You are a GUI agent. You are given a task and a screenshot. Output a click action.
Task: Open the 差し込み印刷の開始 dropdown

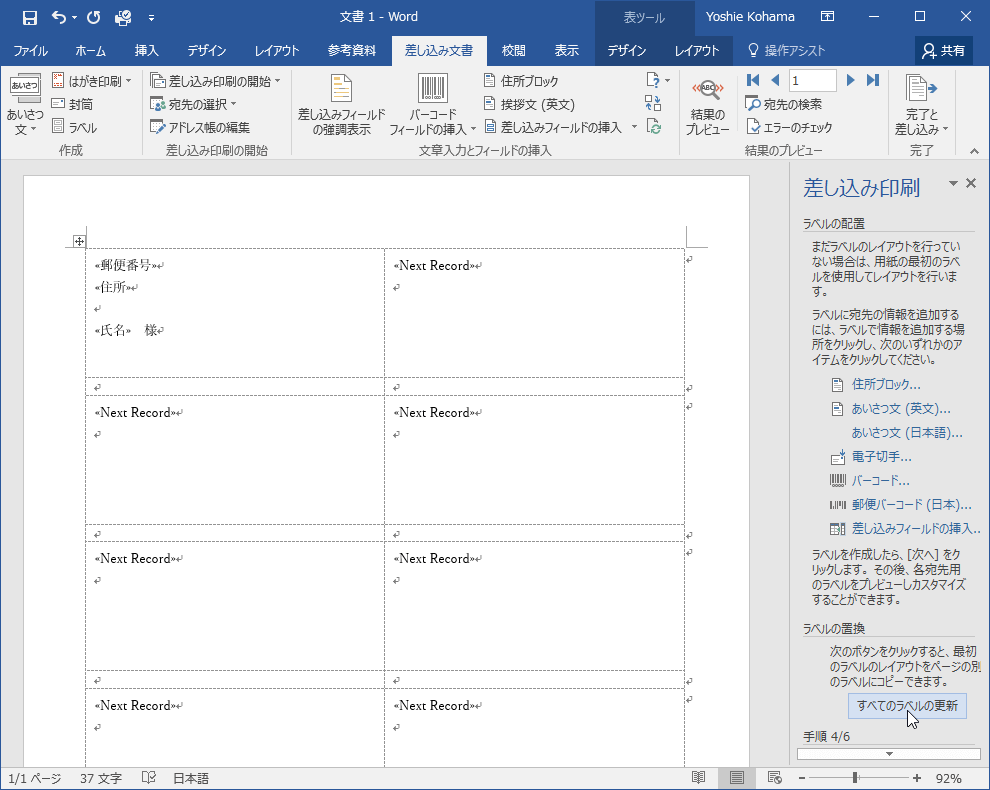pyautogui.click(x=215, y=81)
